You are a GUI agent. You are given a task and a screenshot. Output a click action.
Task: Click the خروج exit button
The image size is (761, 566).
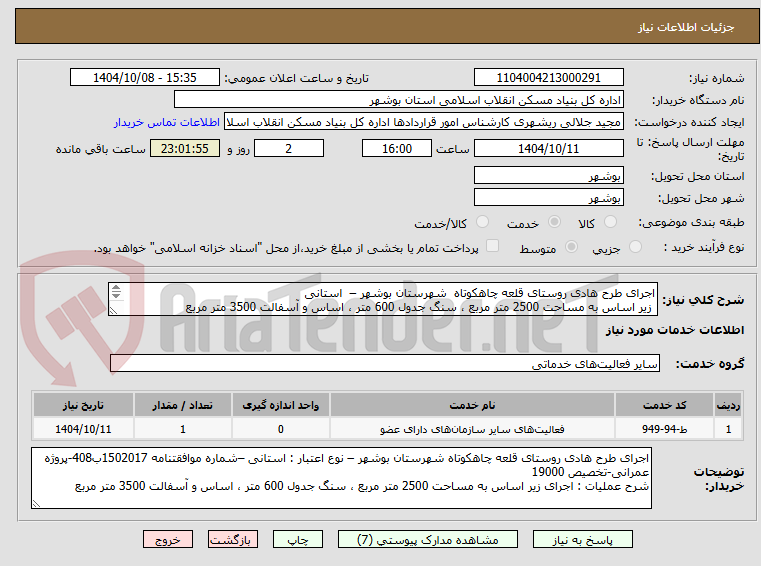pyautogui.click(x=167, y=539)
